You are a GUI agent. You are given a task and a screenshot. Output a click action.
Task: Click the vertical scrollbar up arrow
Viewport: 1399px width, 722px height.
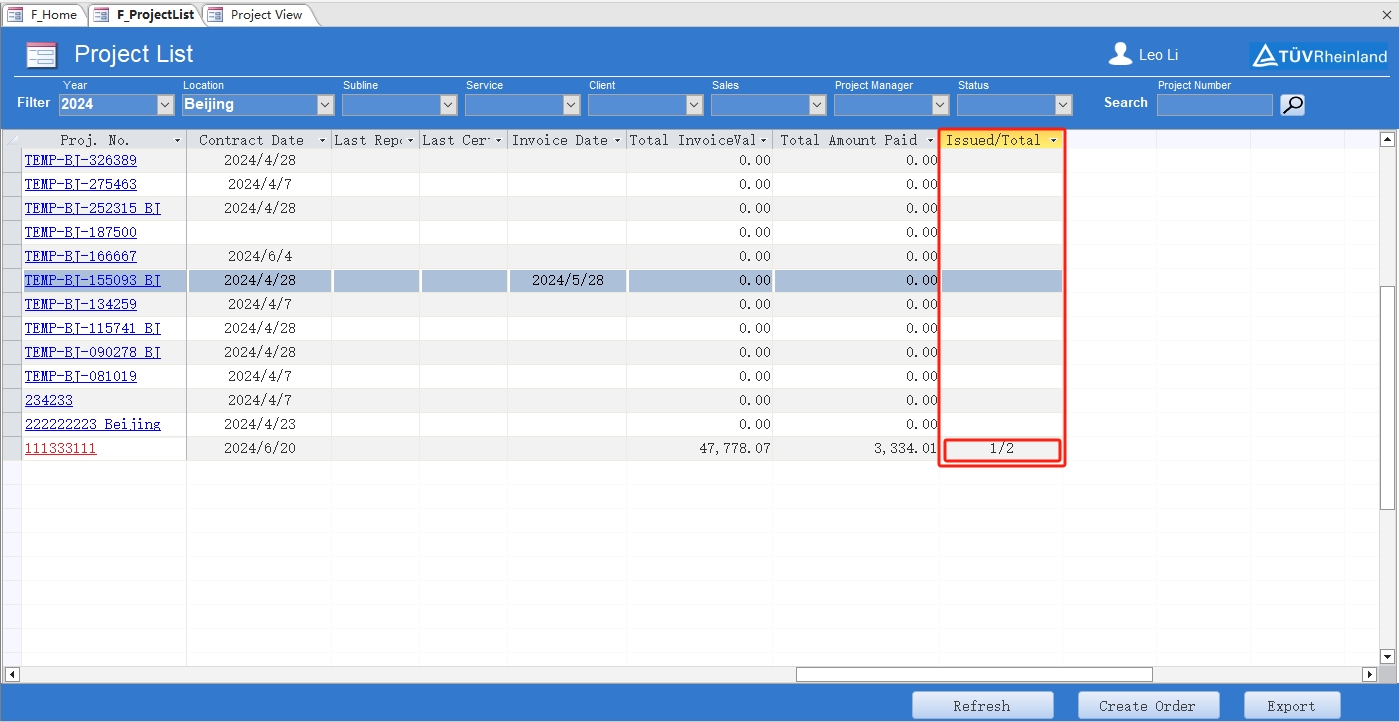(x=1387, y=140)
